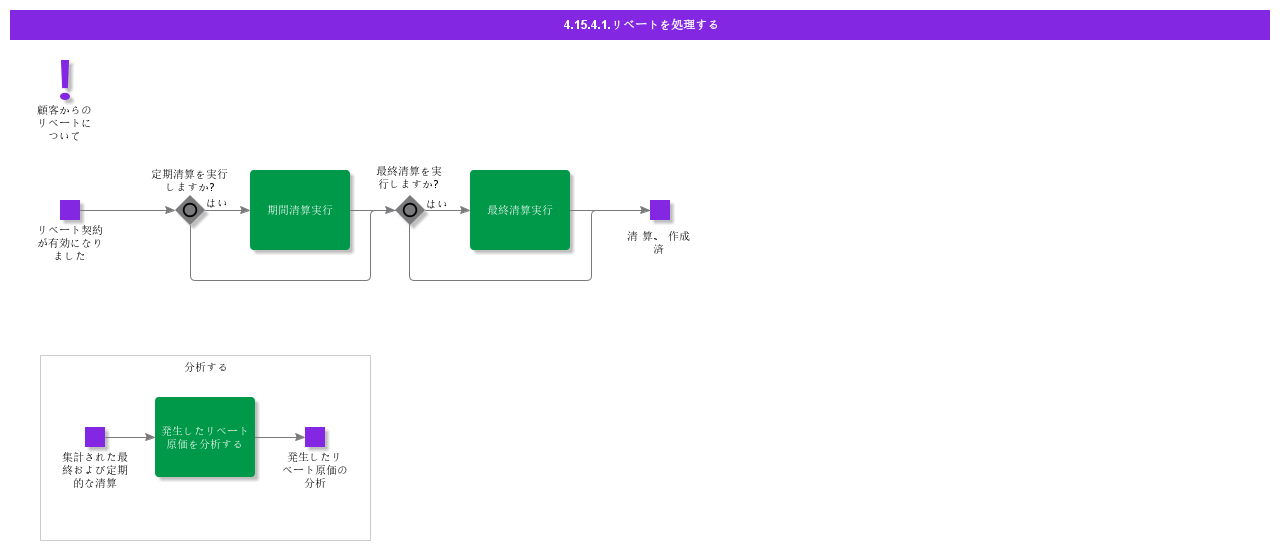Click the 集計された最終および定期的な清算 start event square
The height and width of the screenshot is (550, 1280).
click(x=95, y=437)
